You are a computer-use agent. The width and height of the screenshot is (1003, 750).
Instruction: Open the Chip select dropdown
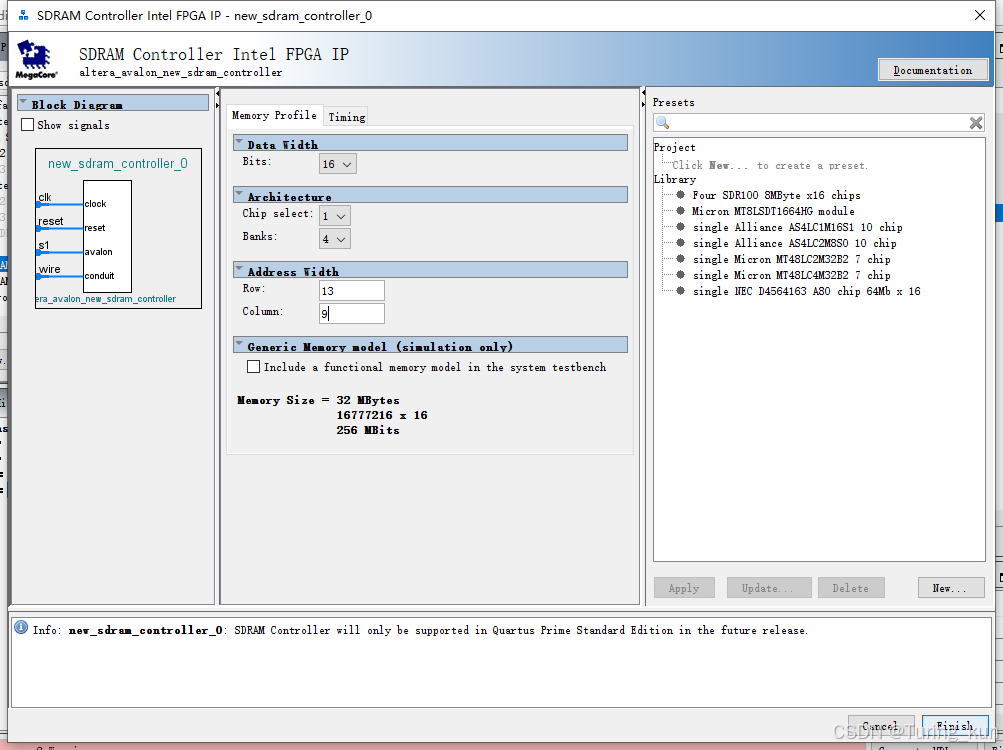[x=335, y=216]
